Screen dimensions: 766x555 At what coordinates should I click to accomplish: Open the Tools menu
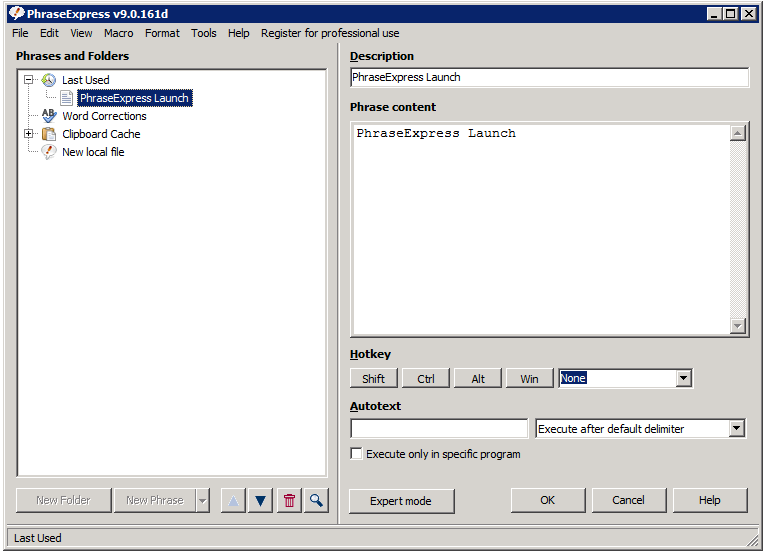pos(203,33)
